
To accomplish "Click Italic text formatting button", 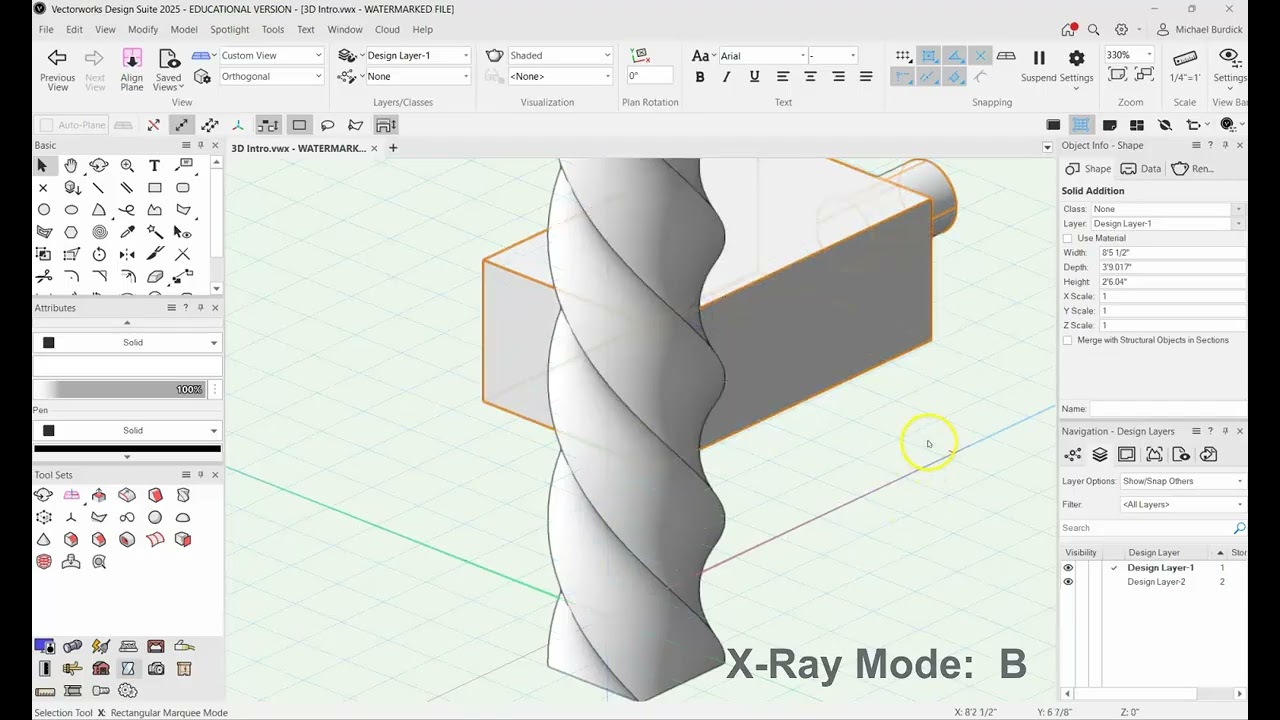I will [727, 77].
